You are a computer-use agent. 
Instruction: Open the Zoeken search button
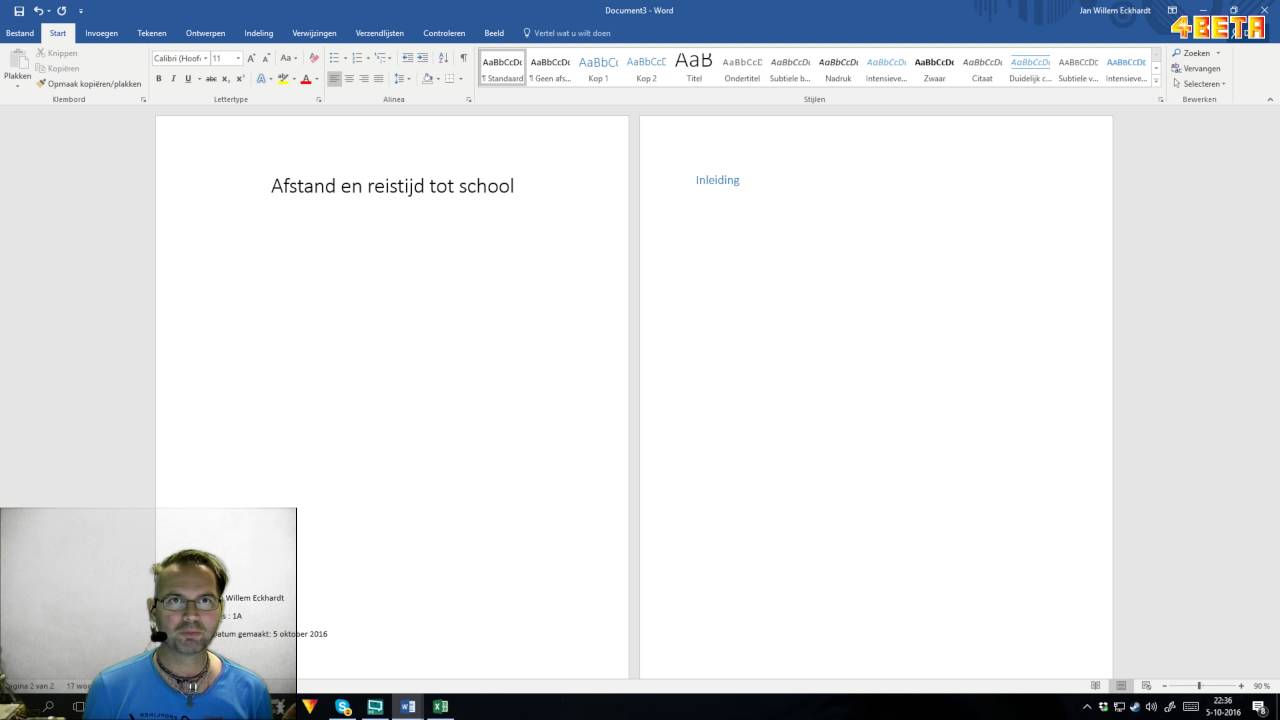pos(1191,53)
